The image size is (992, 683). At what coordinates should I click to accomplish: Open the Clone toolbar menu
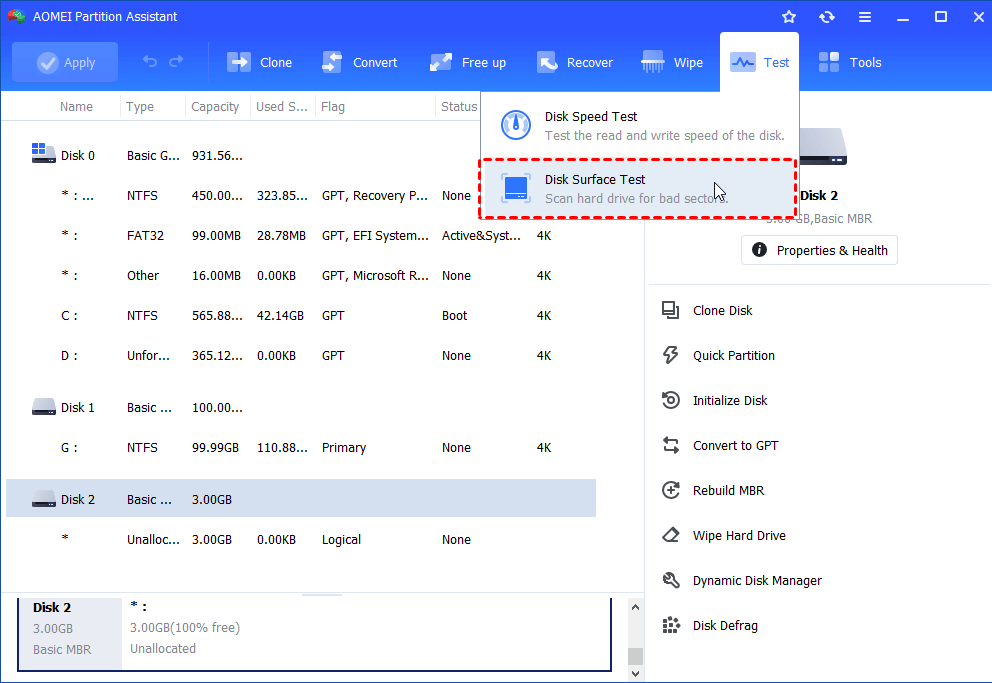click(x=259, y=62)
